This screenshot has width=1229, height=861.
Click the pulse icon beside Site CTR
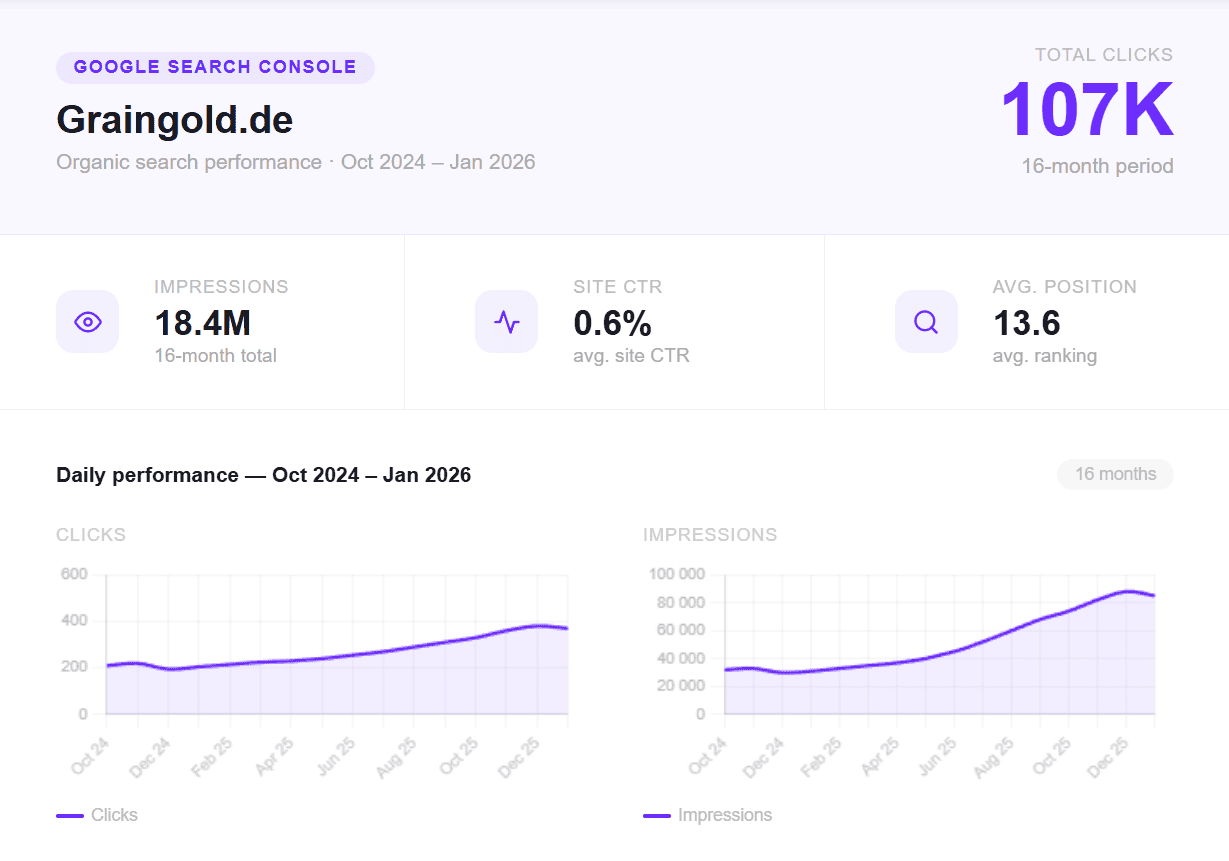[x=506, y=322]
